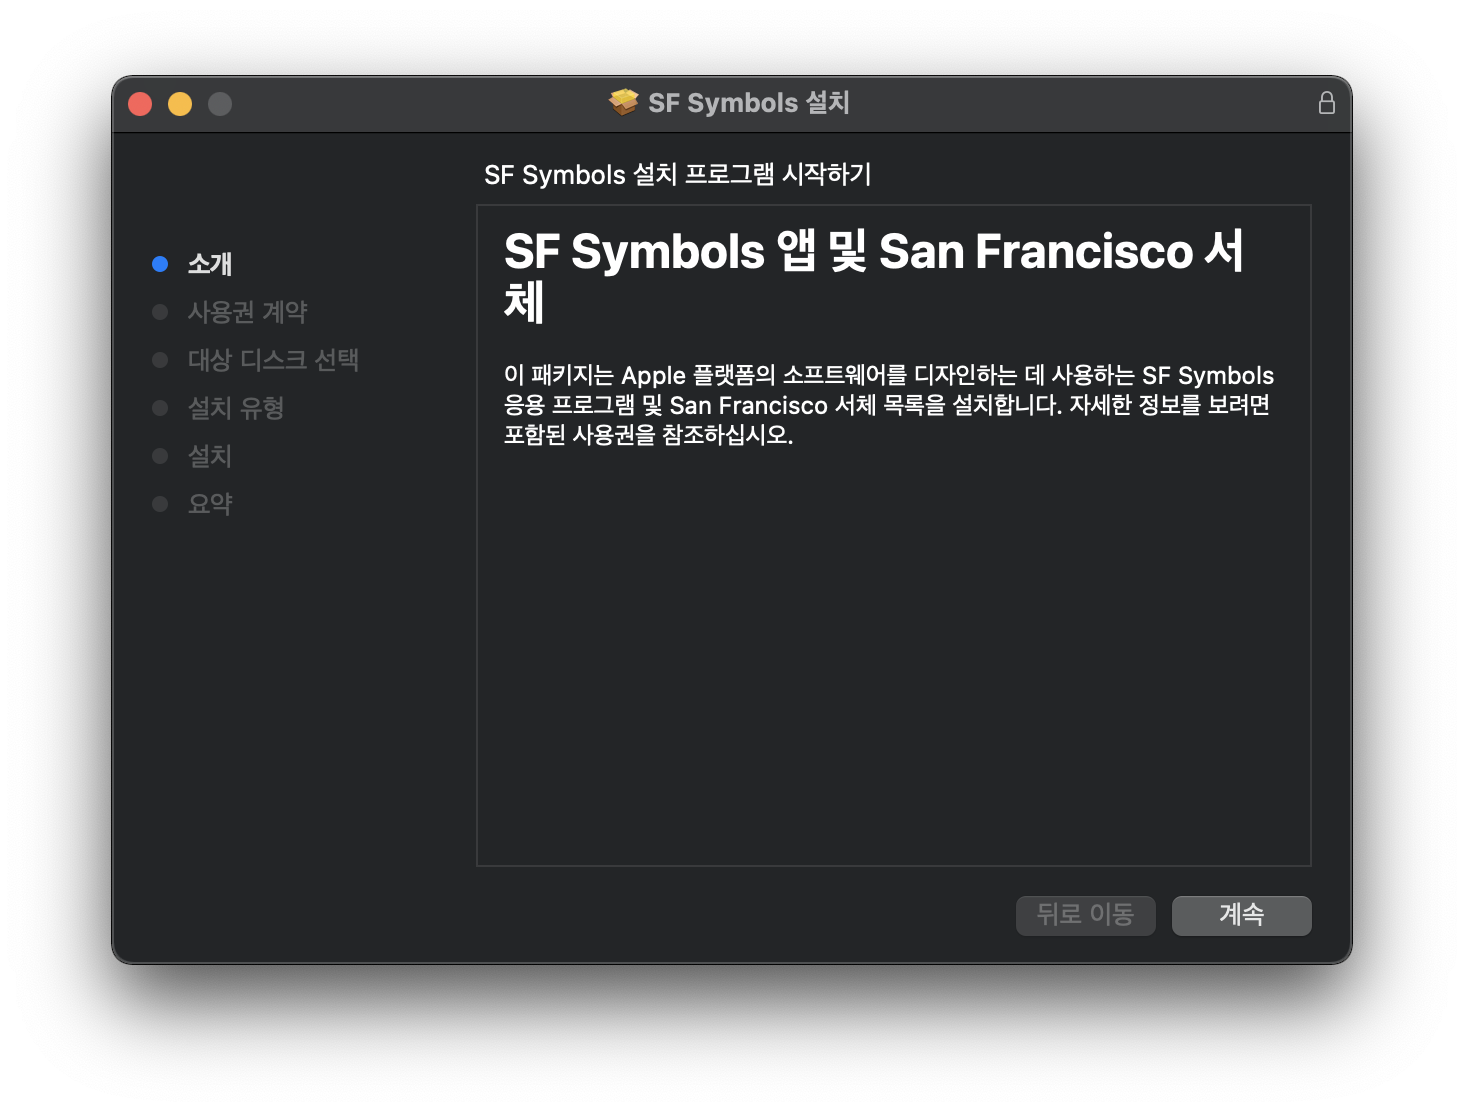This screenshot has height=1112, width=1464.
Task: Select the 설치 step in sidebar
Action: click(210, 456)
